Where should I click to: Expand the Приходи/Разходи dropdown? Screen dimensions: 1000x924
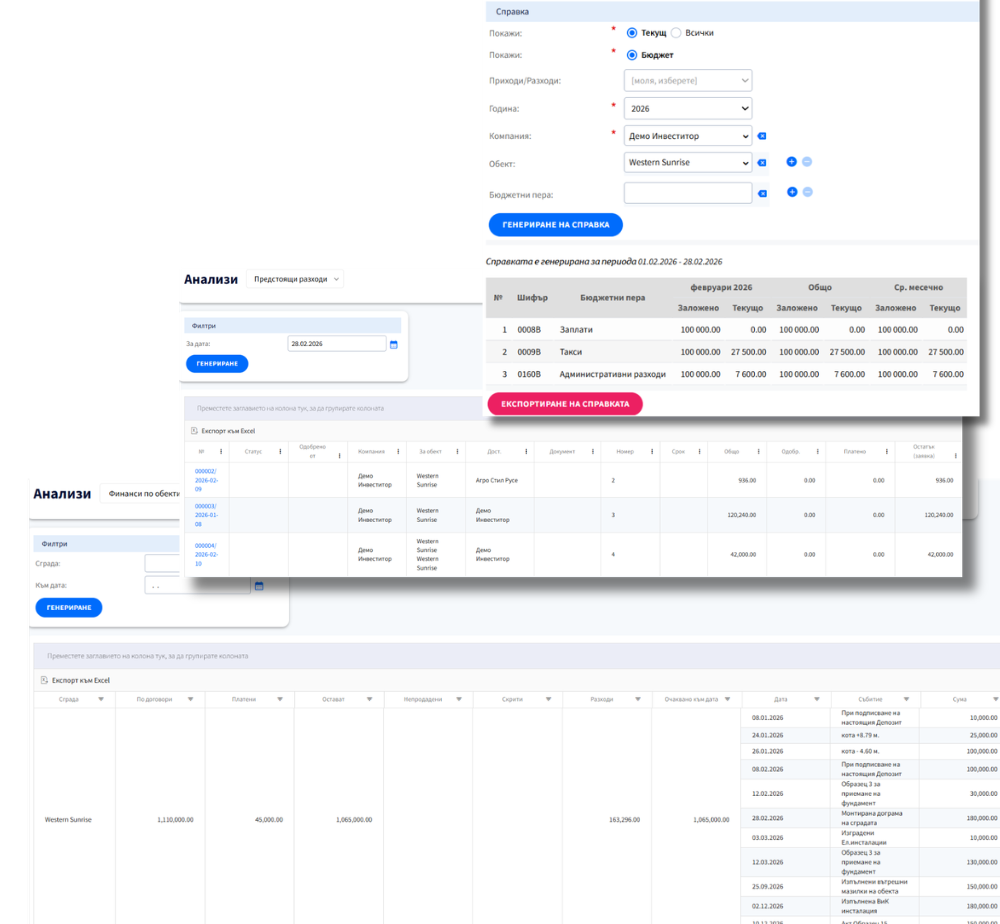pyautogui.click(x=688, y=80)
